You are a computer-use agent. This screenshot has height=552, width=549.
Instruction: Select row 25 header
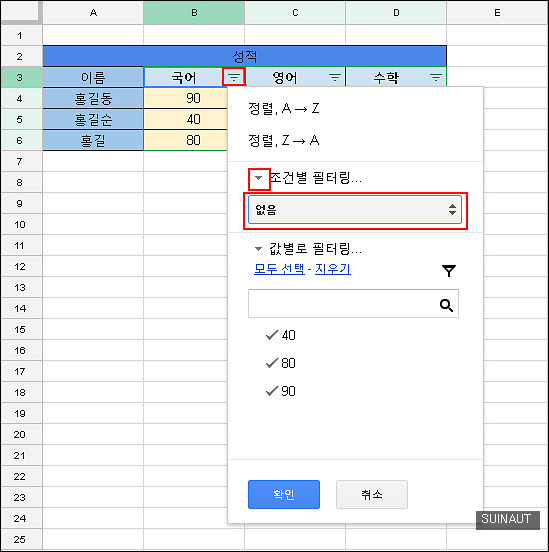pos(20,539)
